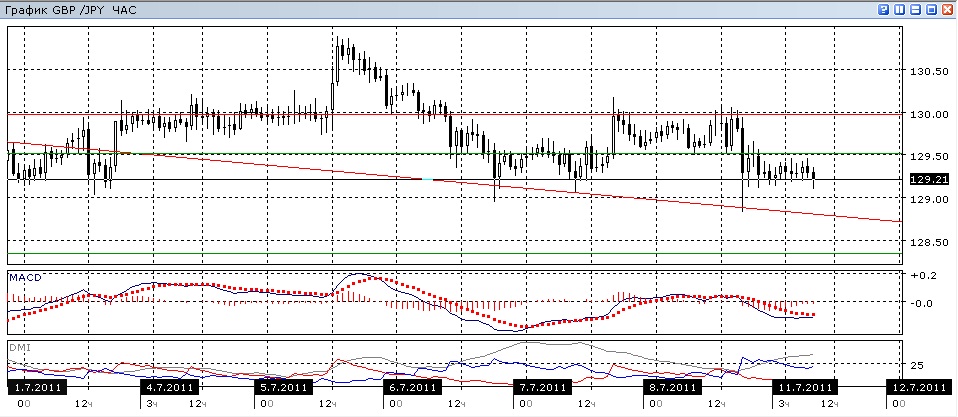
Task: Click the MACD +0.2 scale label
Action: (922, 275)
